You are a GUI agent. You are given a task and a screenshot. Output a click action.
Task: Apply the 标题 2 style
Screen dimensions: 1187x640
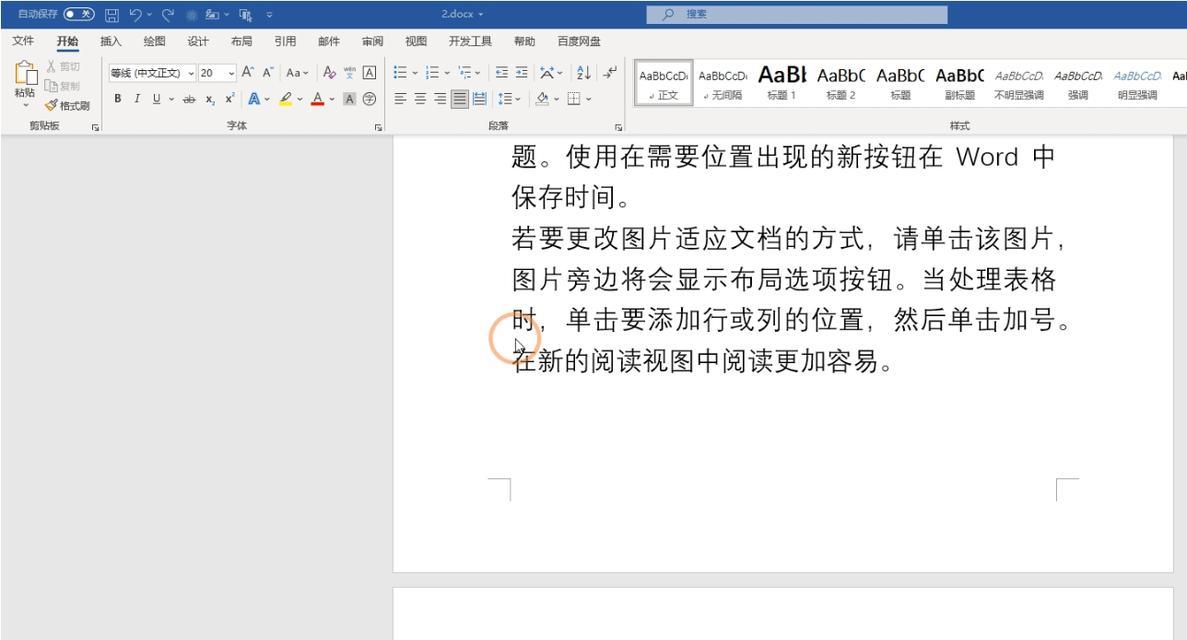click(x=840, y=83)
